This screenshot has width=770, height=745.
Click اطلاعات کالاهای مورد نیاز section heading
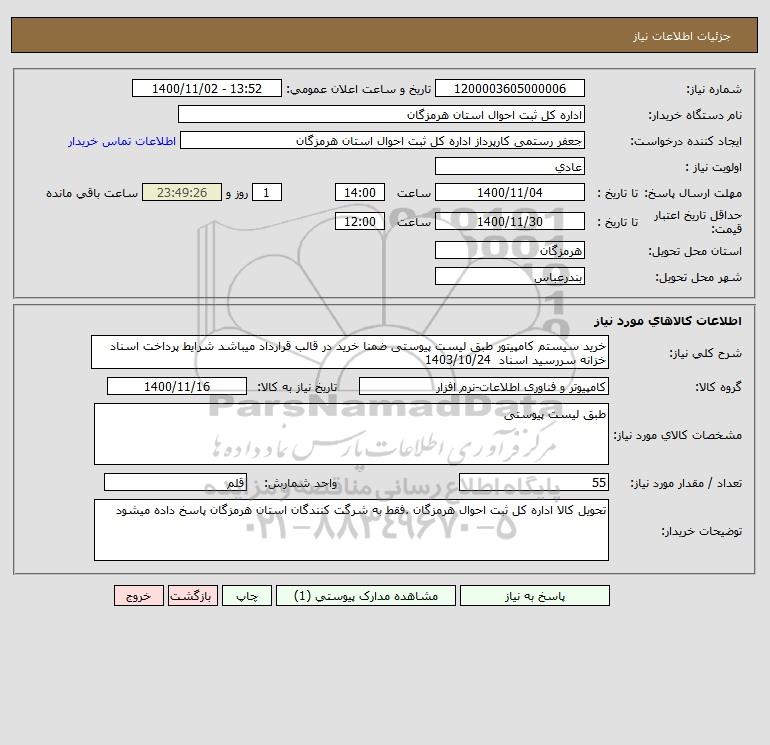668,321
